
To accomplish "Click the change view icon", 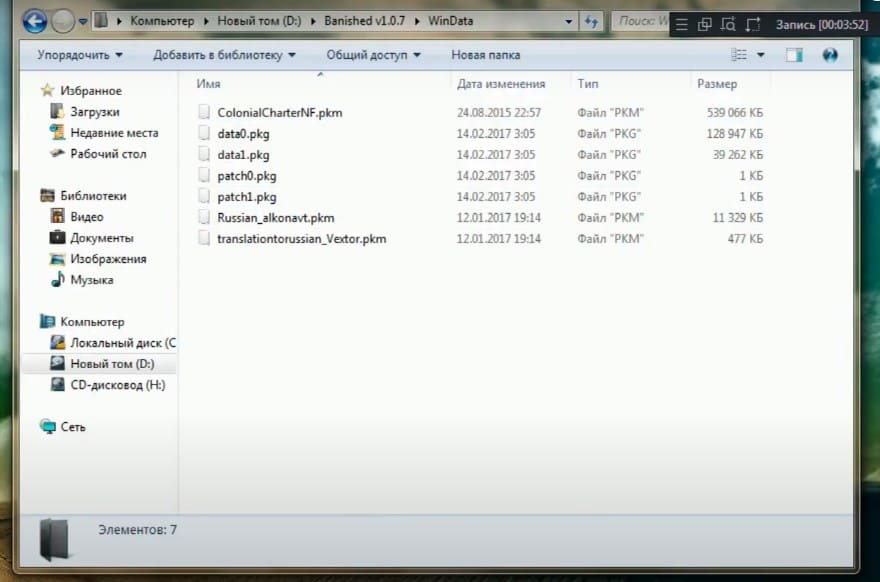I will pos(739,55).
